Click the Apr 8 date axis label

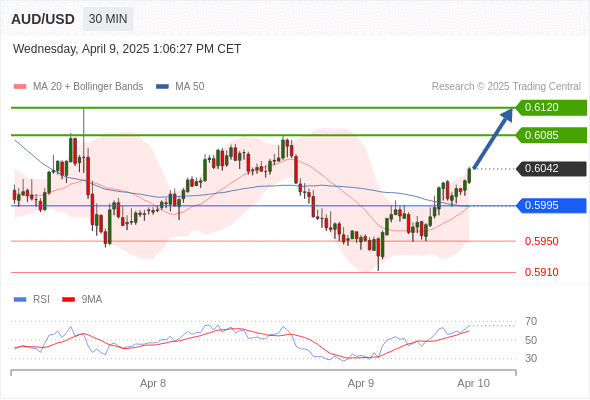(x=153, y=383)
